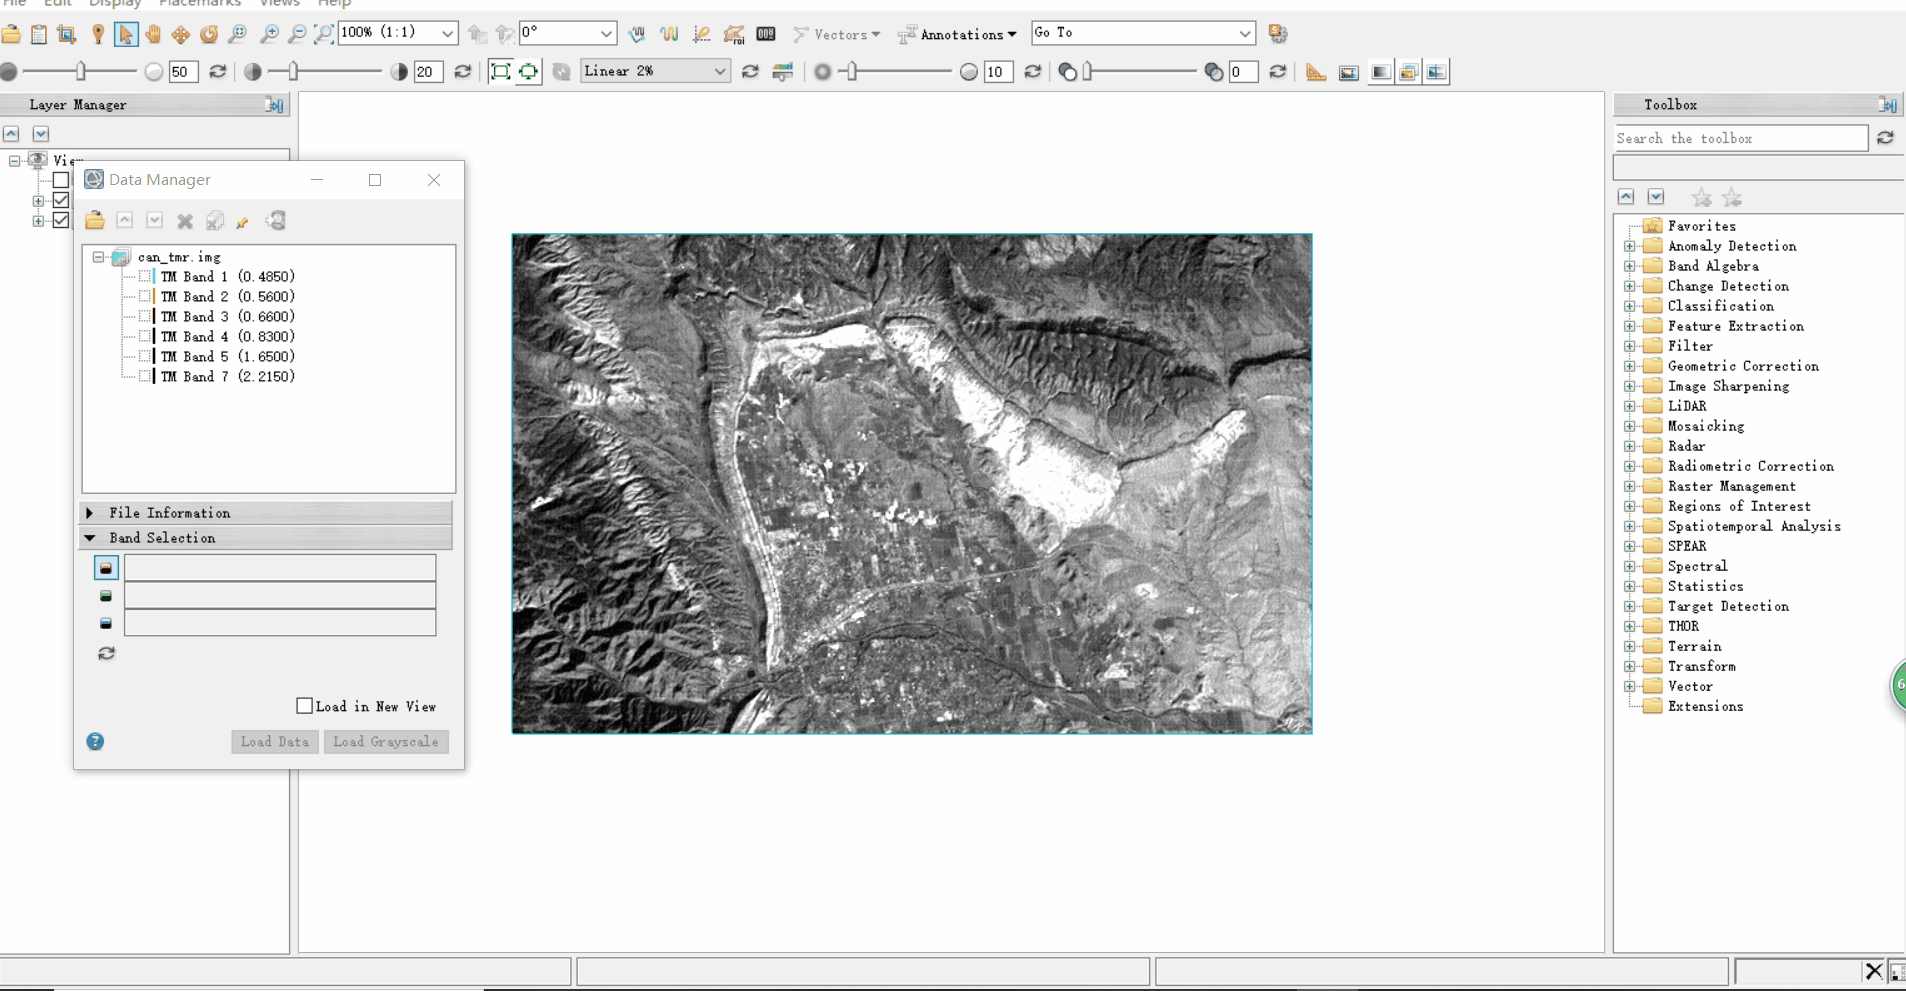Image resolution: width=1906 pixels, height=991 pixels.
Task: Activate the Flicker view icon
Action: point(1408,72)
